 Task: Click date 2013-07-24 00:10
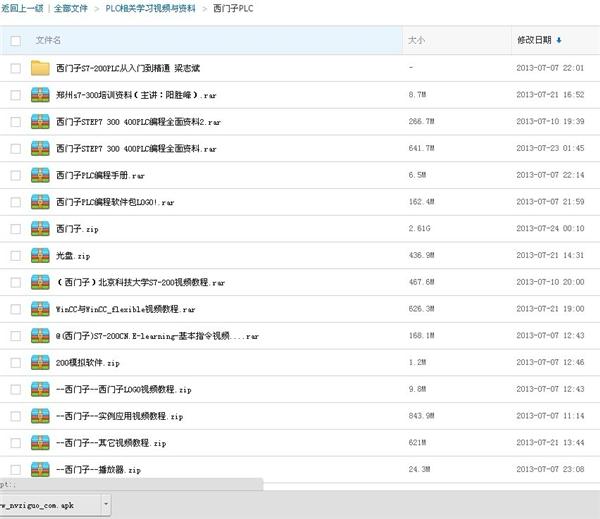pyautogui.click(x=550, y=228)
